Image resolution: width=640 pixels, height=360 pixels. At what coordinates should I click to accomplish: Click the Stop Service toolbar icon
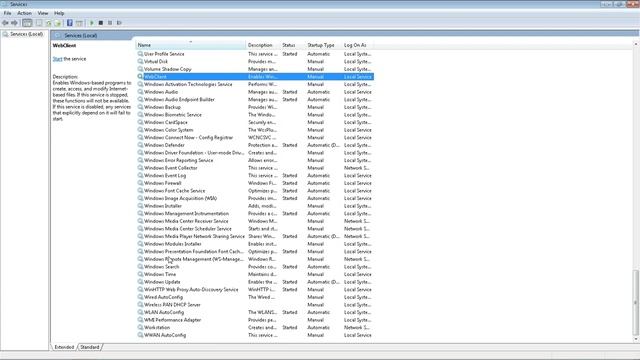[x=101, y=23]
